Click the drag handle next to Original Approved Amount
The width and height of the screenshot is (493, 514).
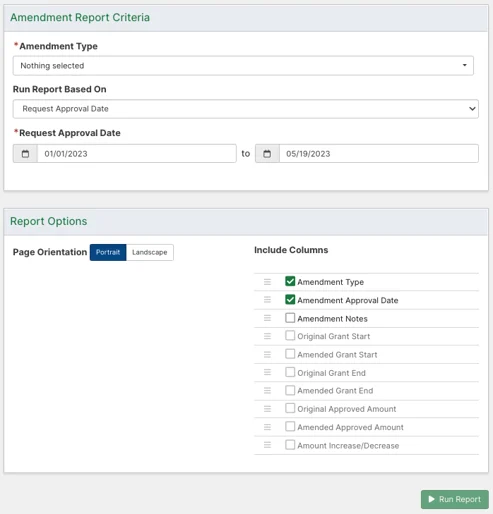pyautogui.click(x=267, y=409)
